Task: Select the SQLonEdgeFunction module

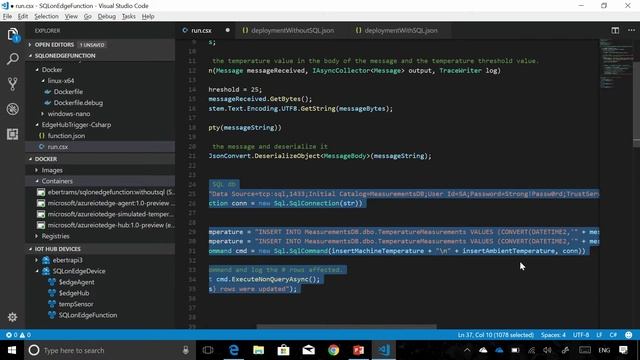Action: tap(88, 315)
